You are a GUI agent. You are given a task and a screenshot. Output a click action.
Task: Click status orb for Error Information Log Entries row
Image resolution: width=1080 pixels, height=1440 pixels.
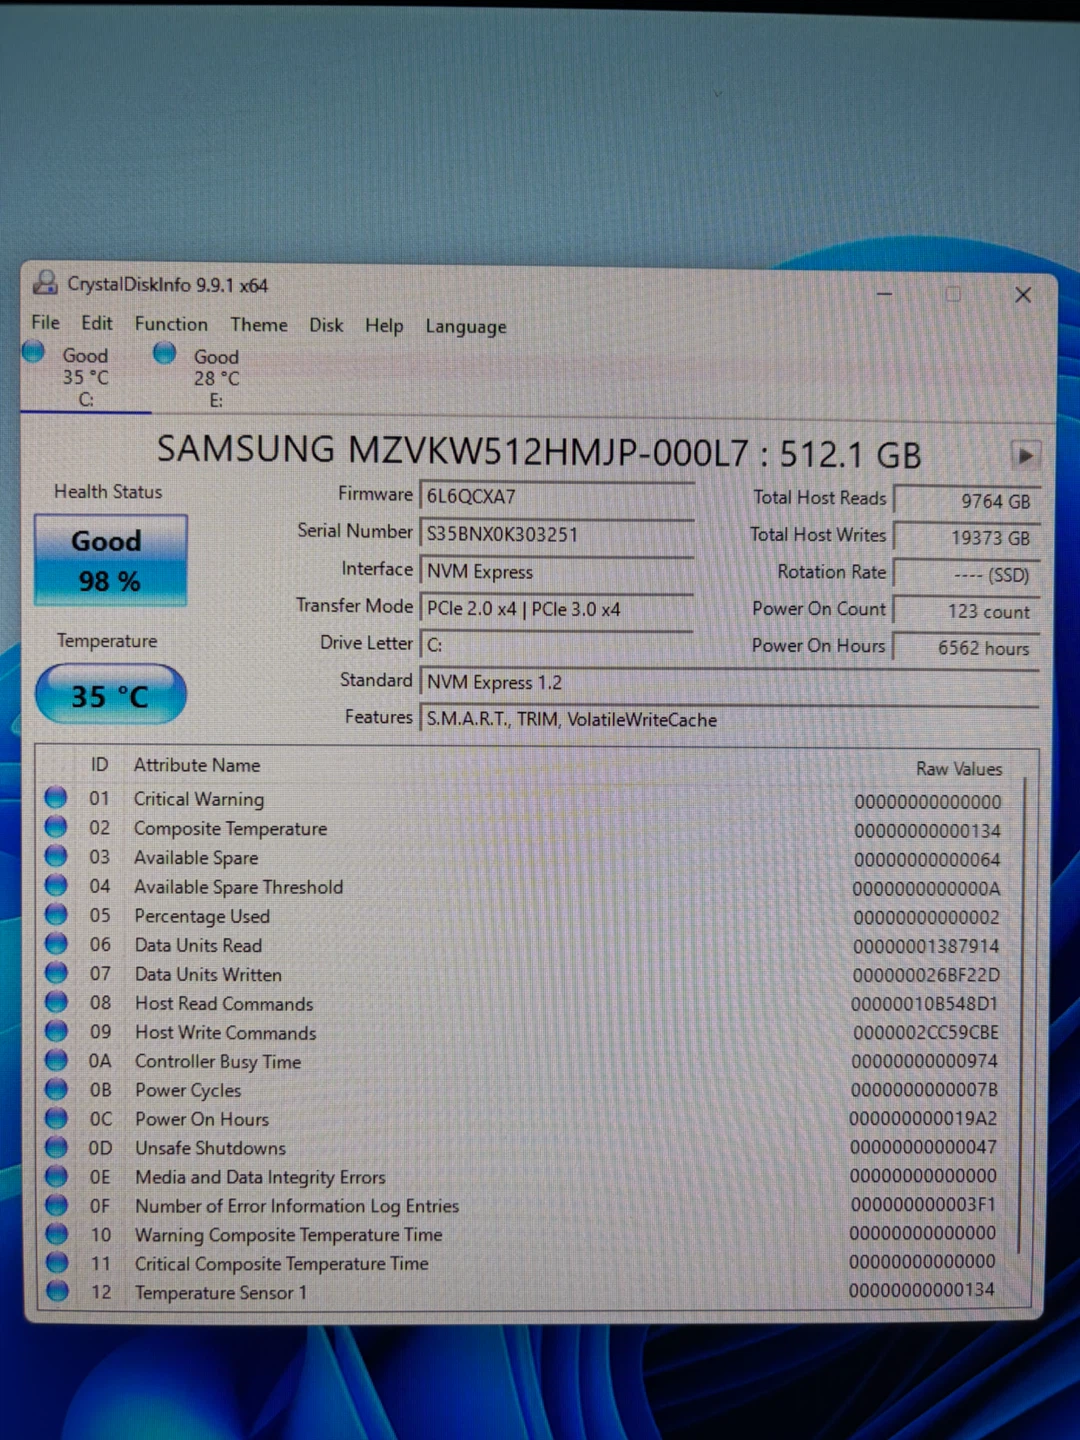coord(57,1204)
